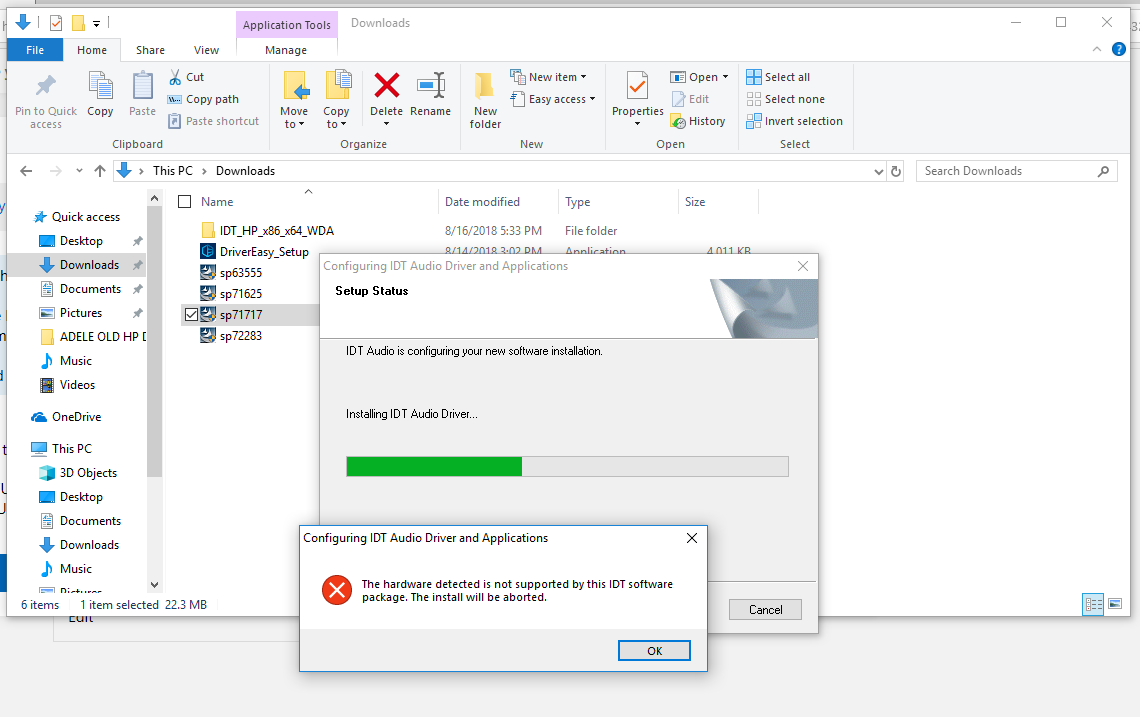Select the IDT_HP_x86_x64_WDA folder
1140x717 pixels.
[276, 231]
